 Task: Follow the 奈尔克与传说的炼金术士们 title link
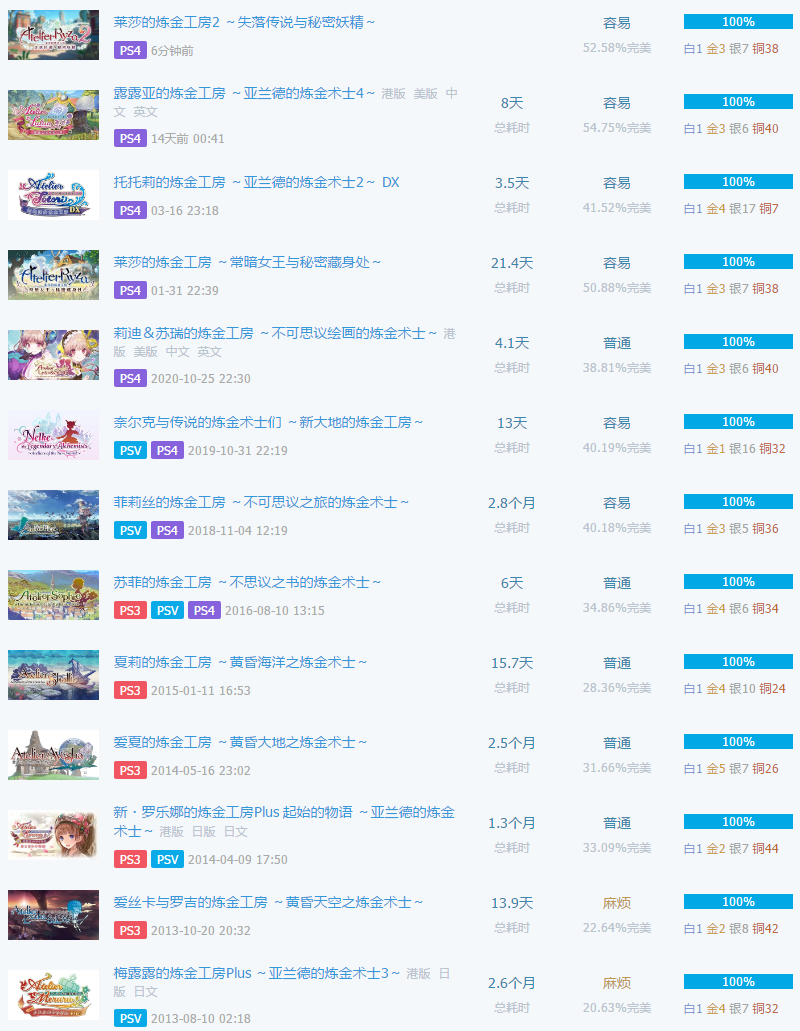tap(268, 422)
